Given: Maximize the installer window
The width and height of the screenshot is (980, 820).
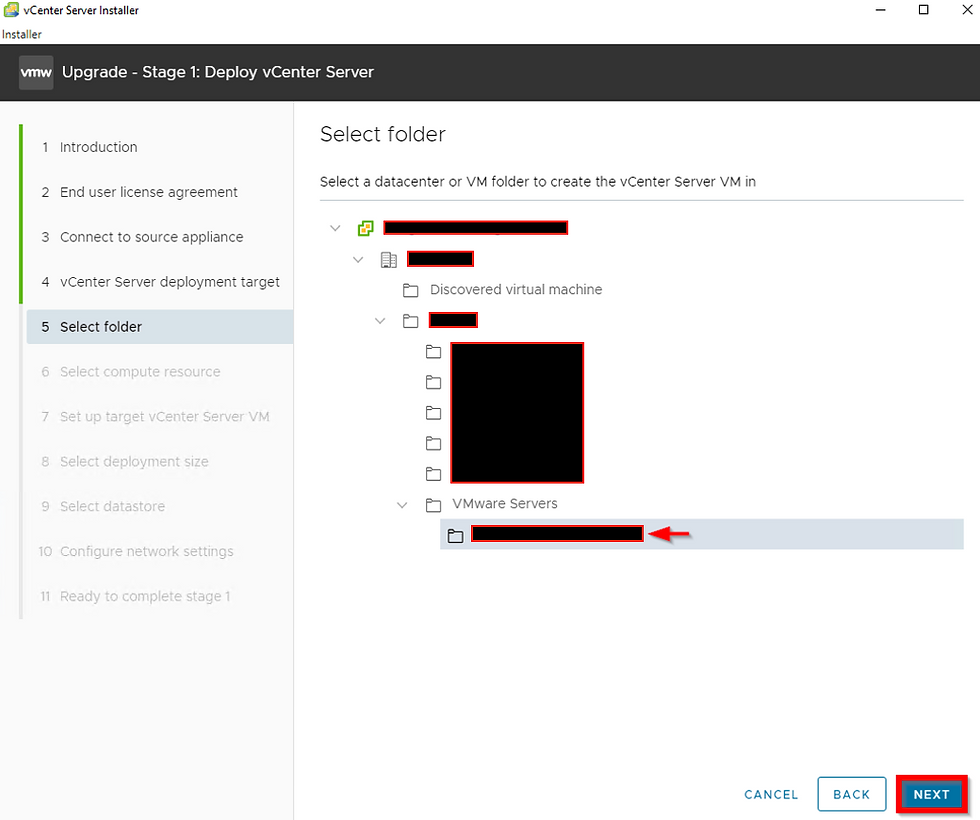Looking at the screenshot, I should coord(923,10).
